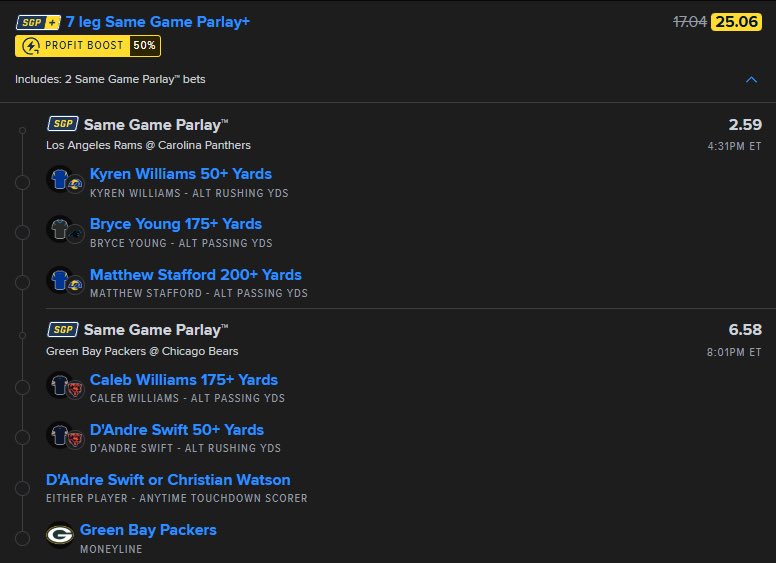Click the SGP badge for Rams at Panthers

pyautogui.click(x=62, y=124)
